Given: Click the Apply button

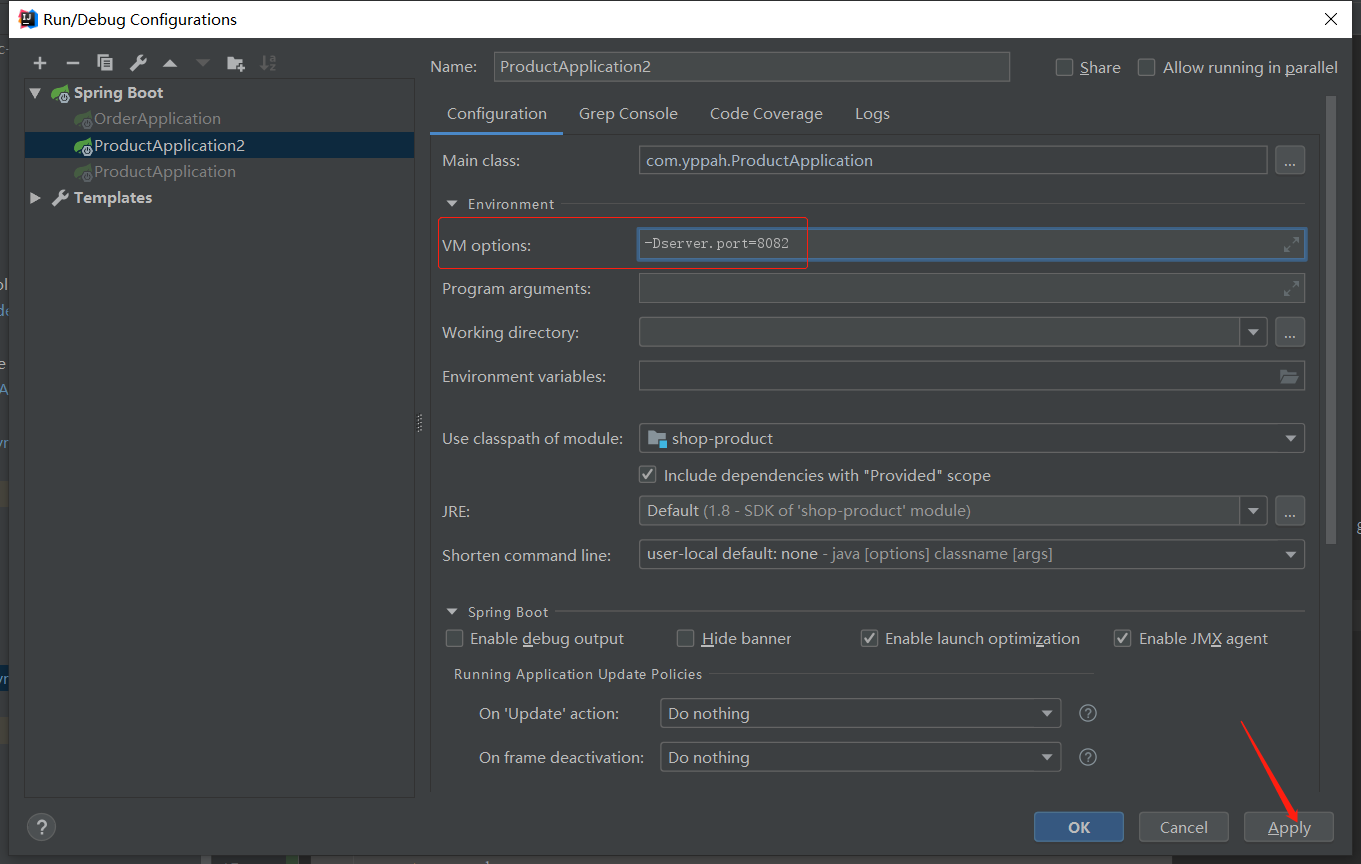Looking at the screenshot, I should [x=1289, y=827].
